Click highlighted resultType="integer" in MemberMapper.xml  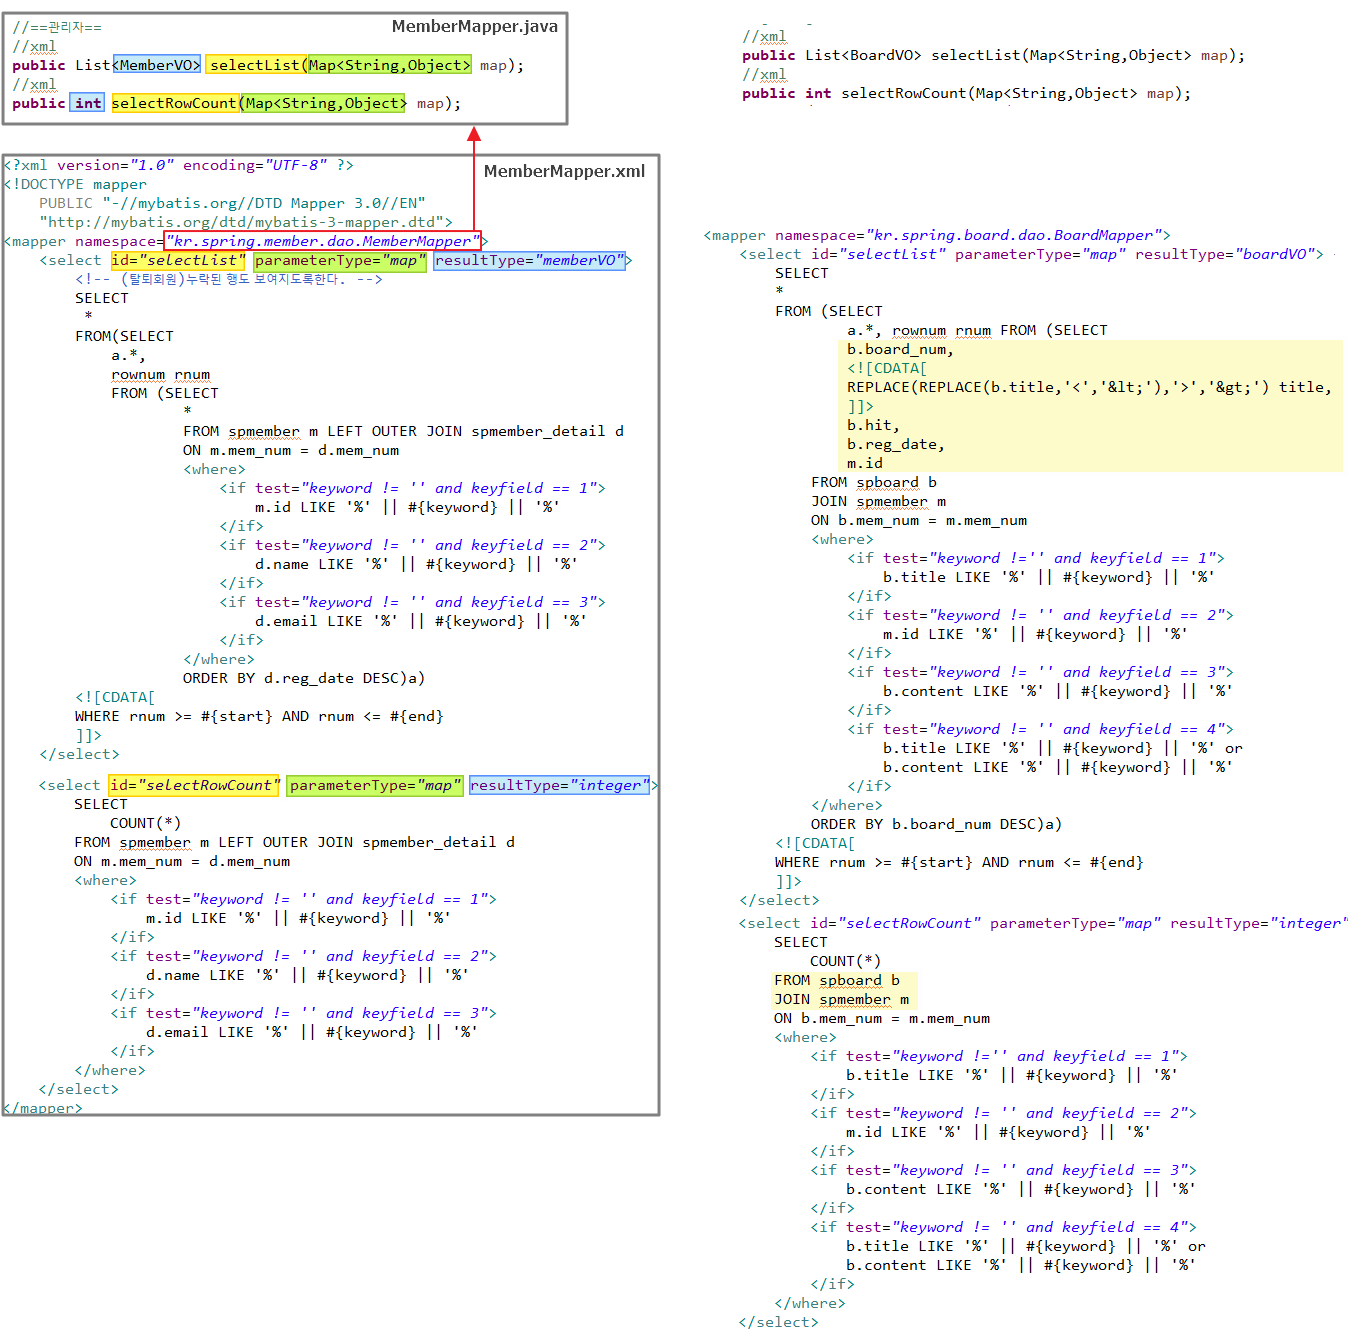tap(560, 785)
